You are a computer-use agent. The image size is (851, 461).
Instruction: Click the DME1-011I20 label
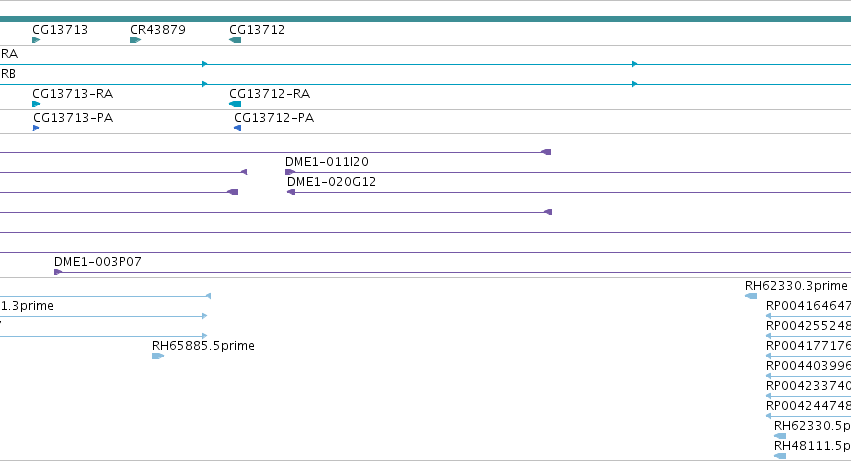point(327,162)
